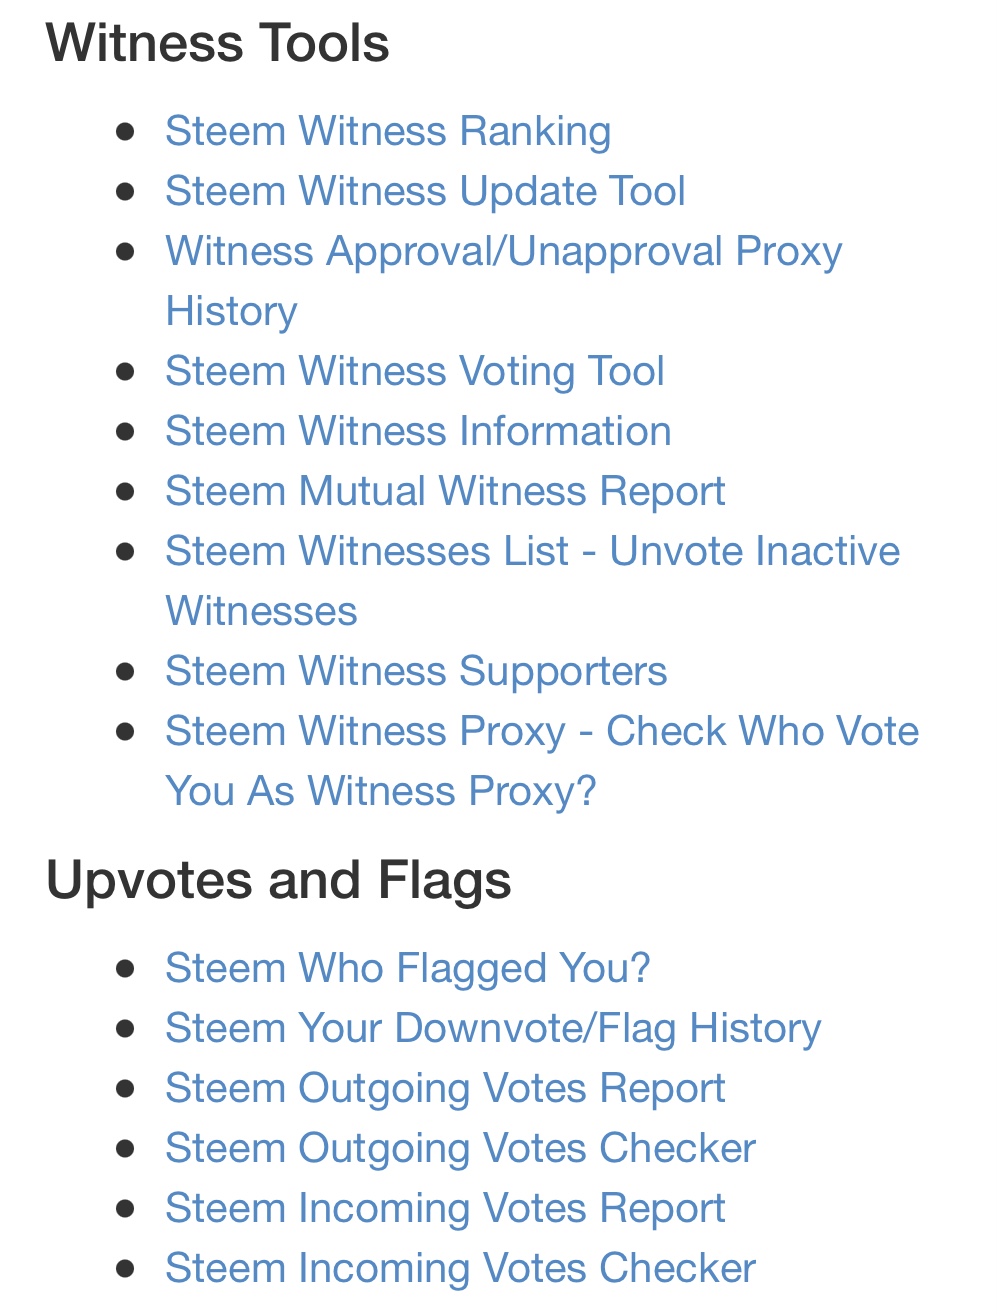Select the Upvotes and Flags heading
The height and width of the screenshot is (1315, 998).
(x=279, y=881)
